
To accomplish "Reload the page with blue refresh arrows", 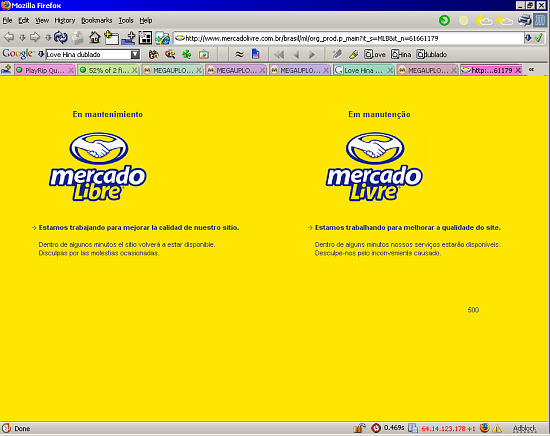I will 61,37.
